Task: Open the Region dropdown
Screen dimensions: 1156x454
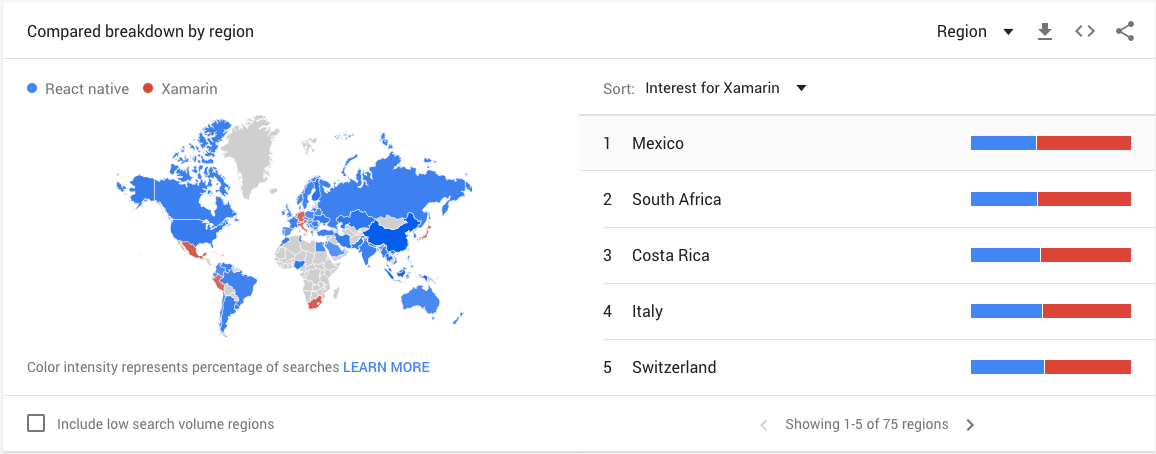Action: click(975, 32)
